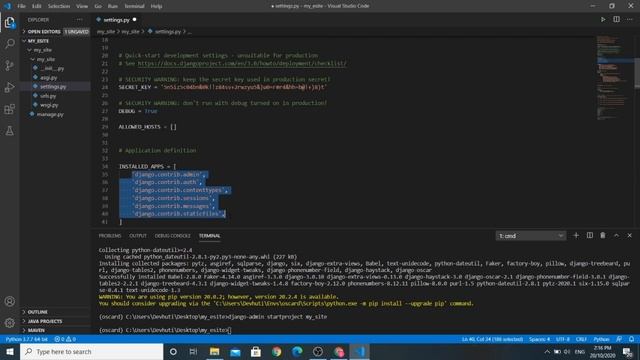Screen dimensions: 640x360
Task: Open notifications bell in status bar
Action: coord(631,339)
